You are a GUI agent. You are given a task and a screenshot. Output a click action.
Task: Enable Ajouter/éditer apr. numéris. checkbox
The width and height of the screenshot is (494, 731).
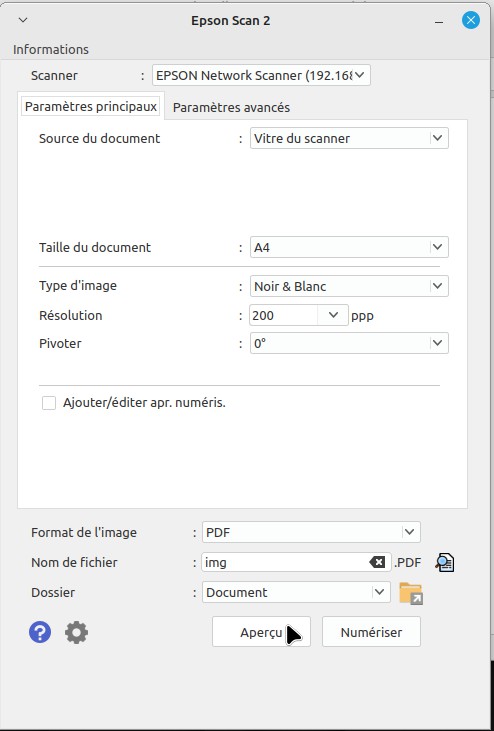pyautogui.click(x=49, y=403)
